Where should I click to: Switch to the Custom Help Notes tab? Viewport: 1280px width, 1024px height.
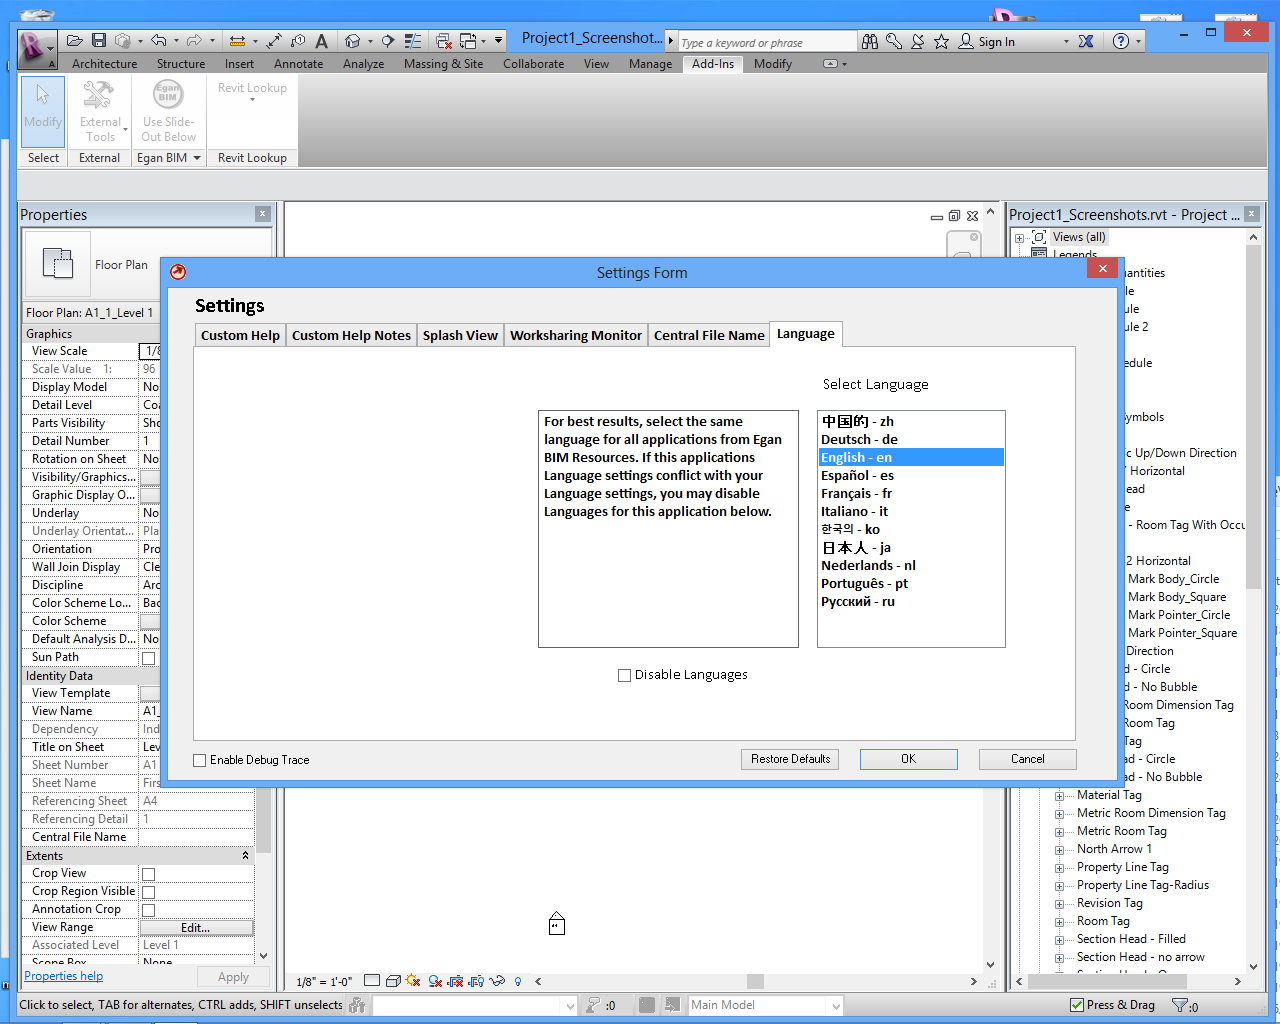[x=351, y=335]
